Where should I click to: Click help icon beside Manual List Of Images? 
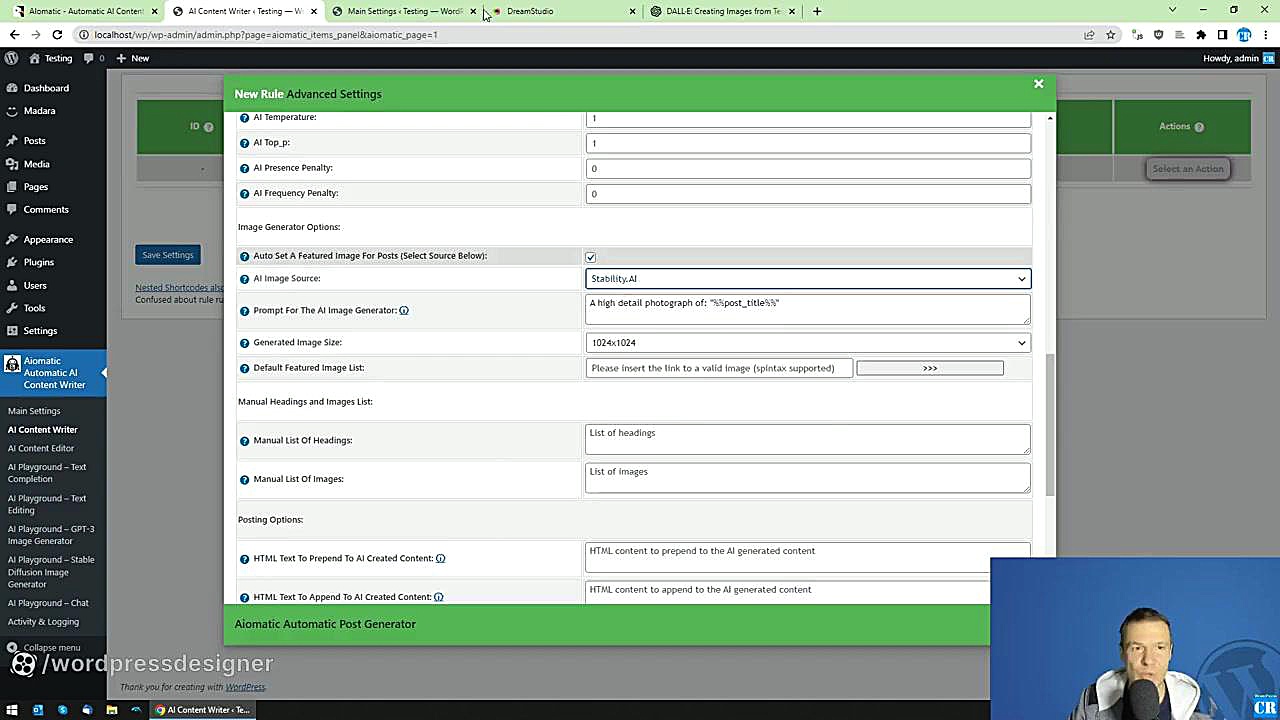[x=244, y=480]
